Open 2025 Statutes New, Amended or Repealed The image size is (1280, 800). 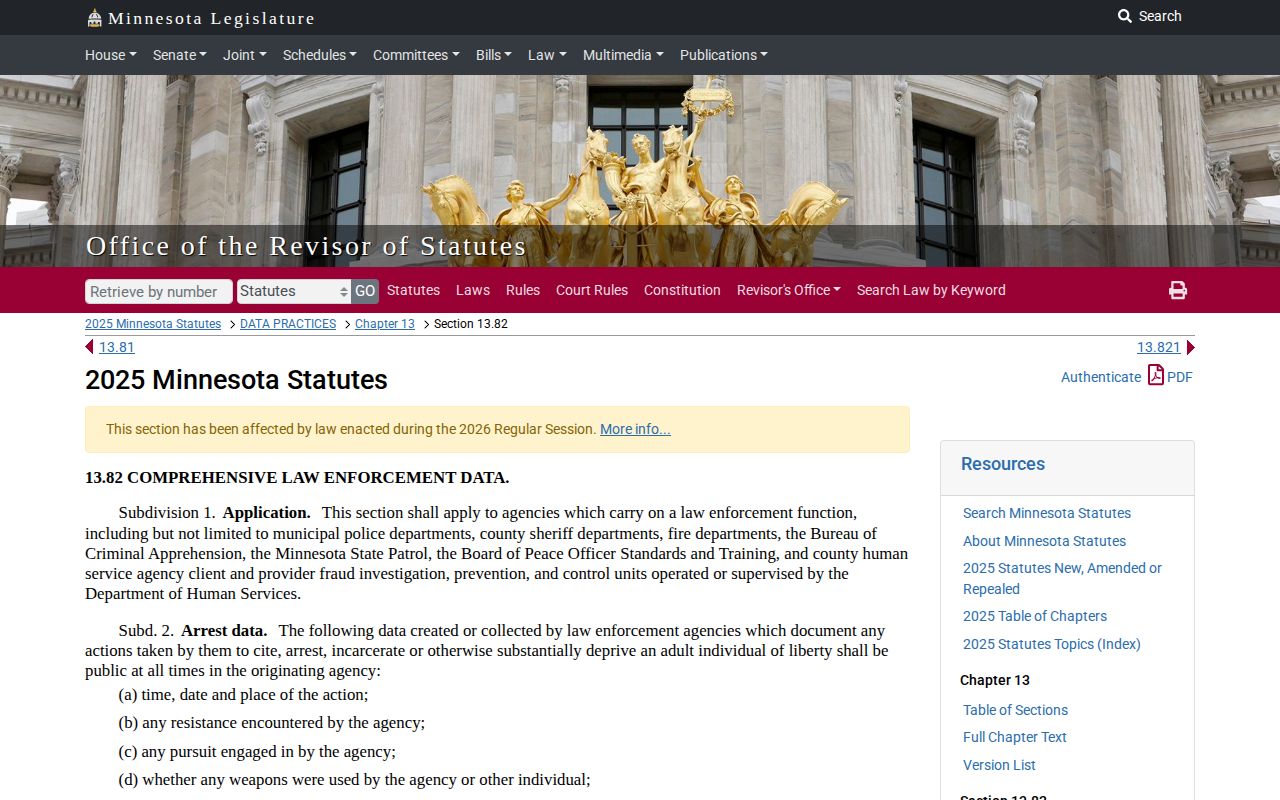tap(1062, 578)
